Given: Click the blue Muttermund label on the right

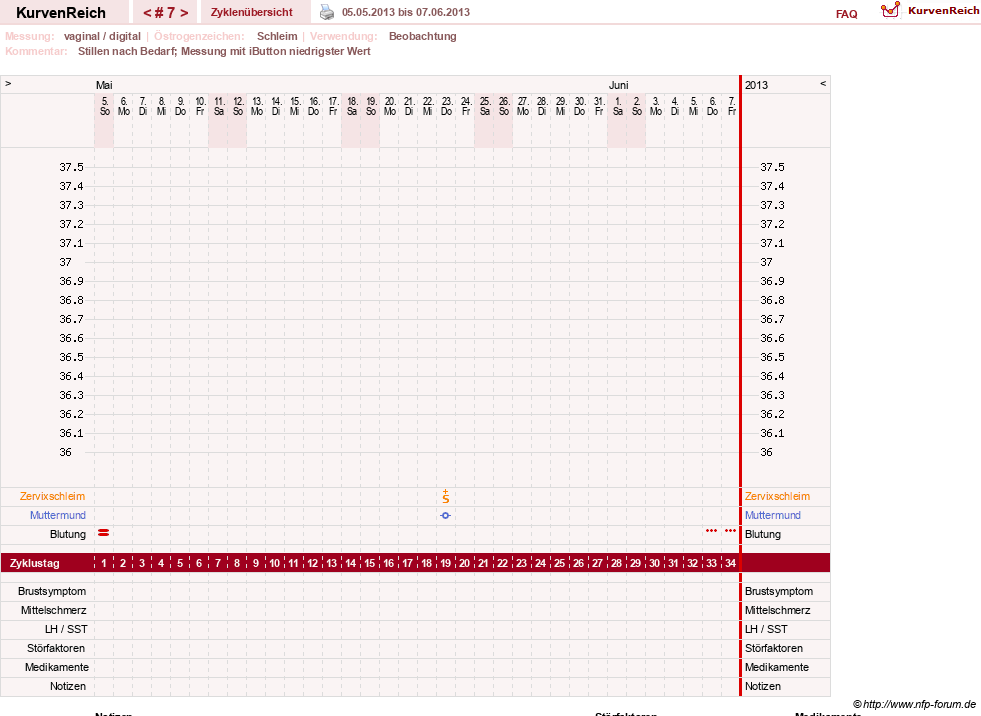Looking at the screenshot, I should tap(773, 515).
